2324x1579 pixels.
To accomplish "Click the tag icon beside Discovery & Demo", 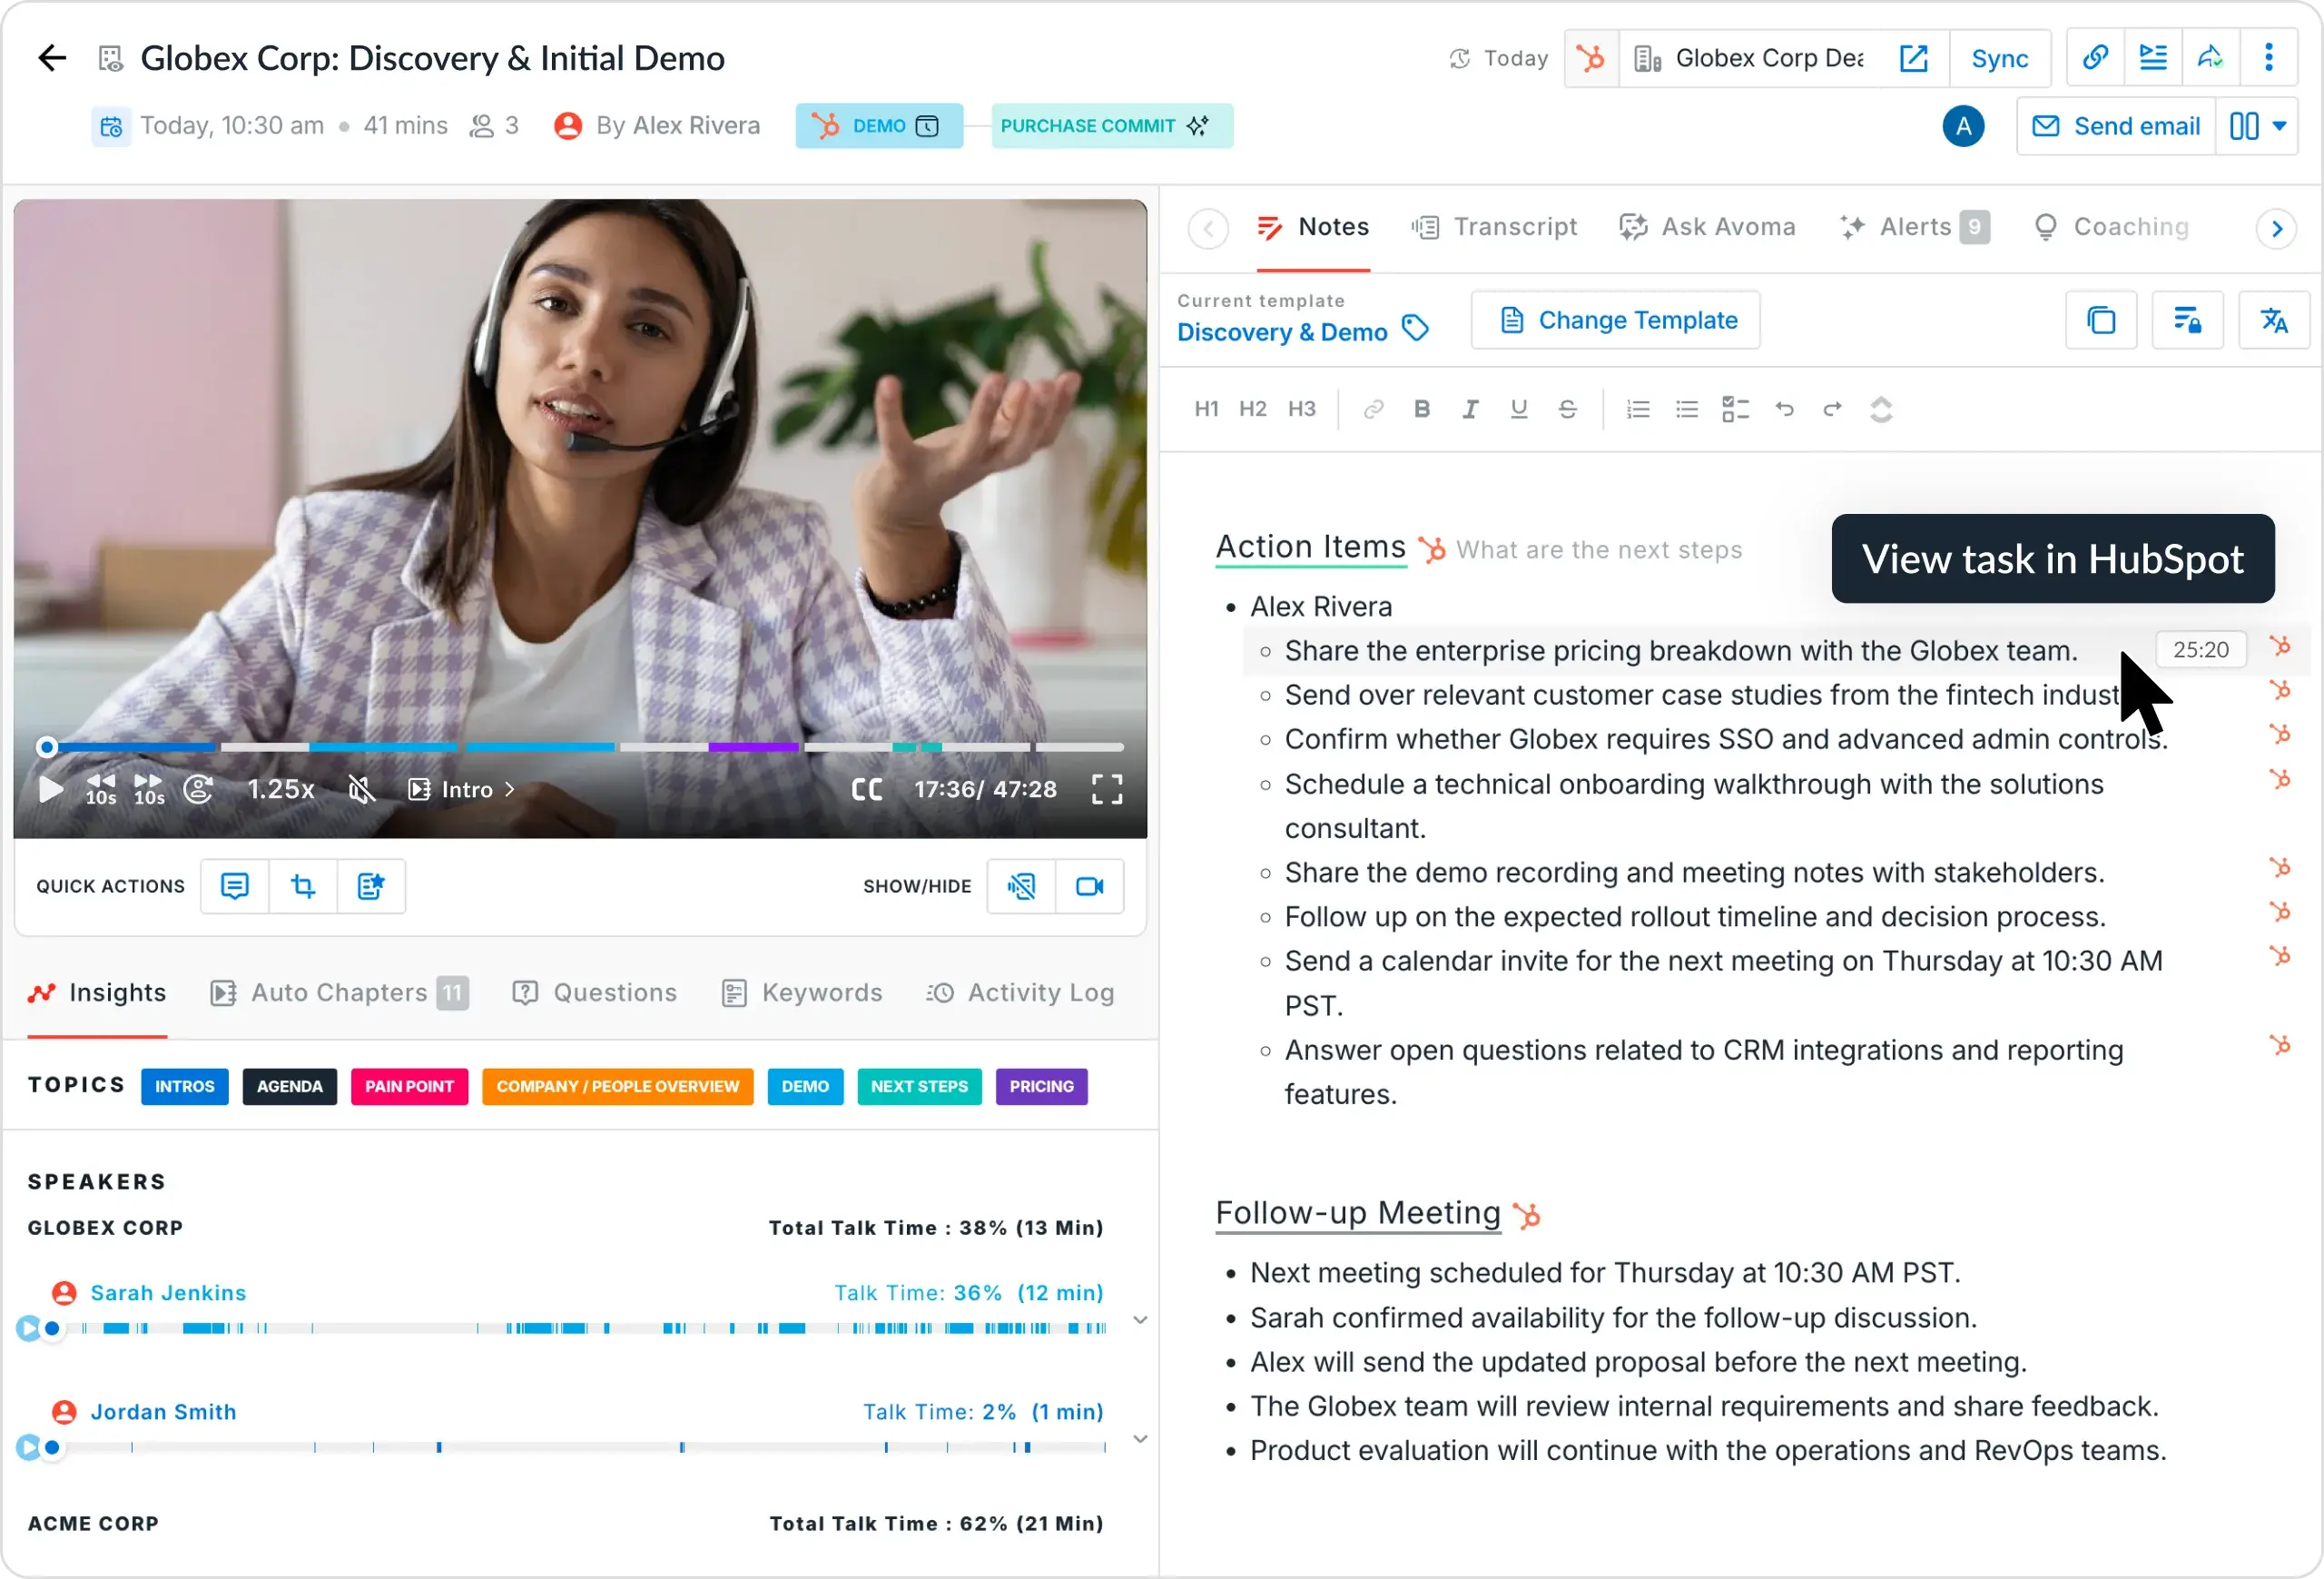I will click(1415, 328).
